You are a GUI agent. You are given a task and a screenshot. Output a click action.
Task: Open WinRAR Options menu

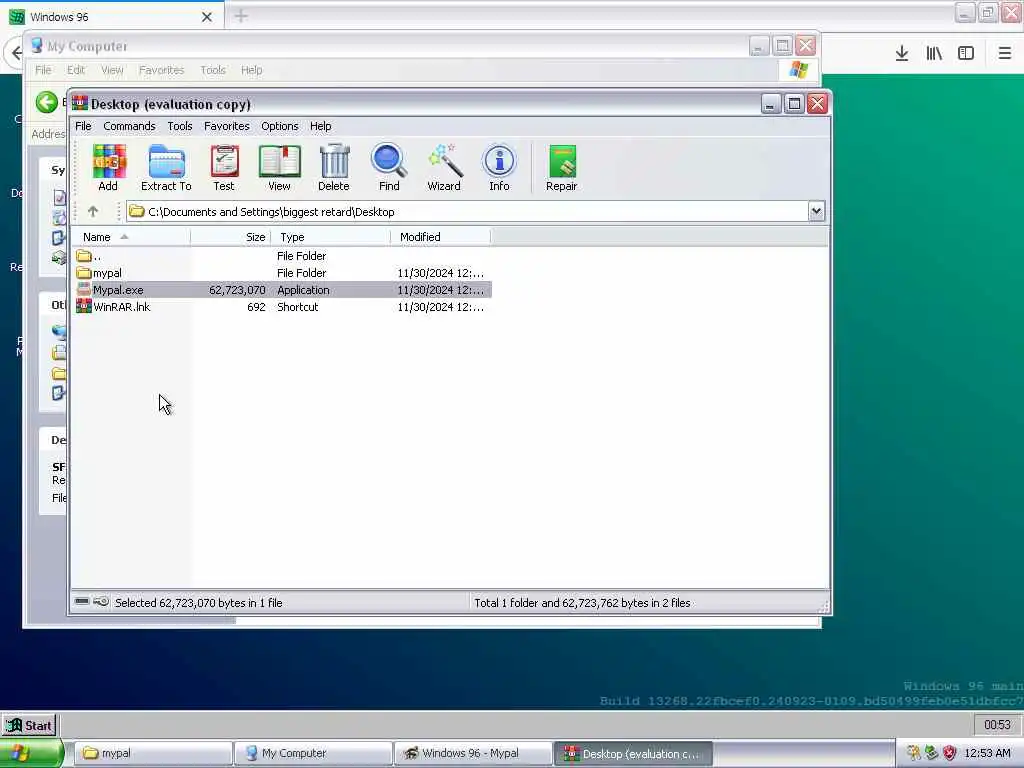pyautogui.click(x=280, y=126)
